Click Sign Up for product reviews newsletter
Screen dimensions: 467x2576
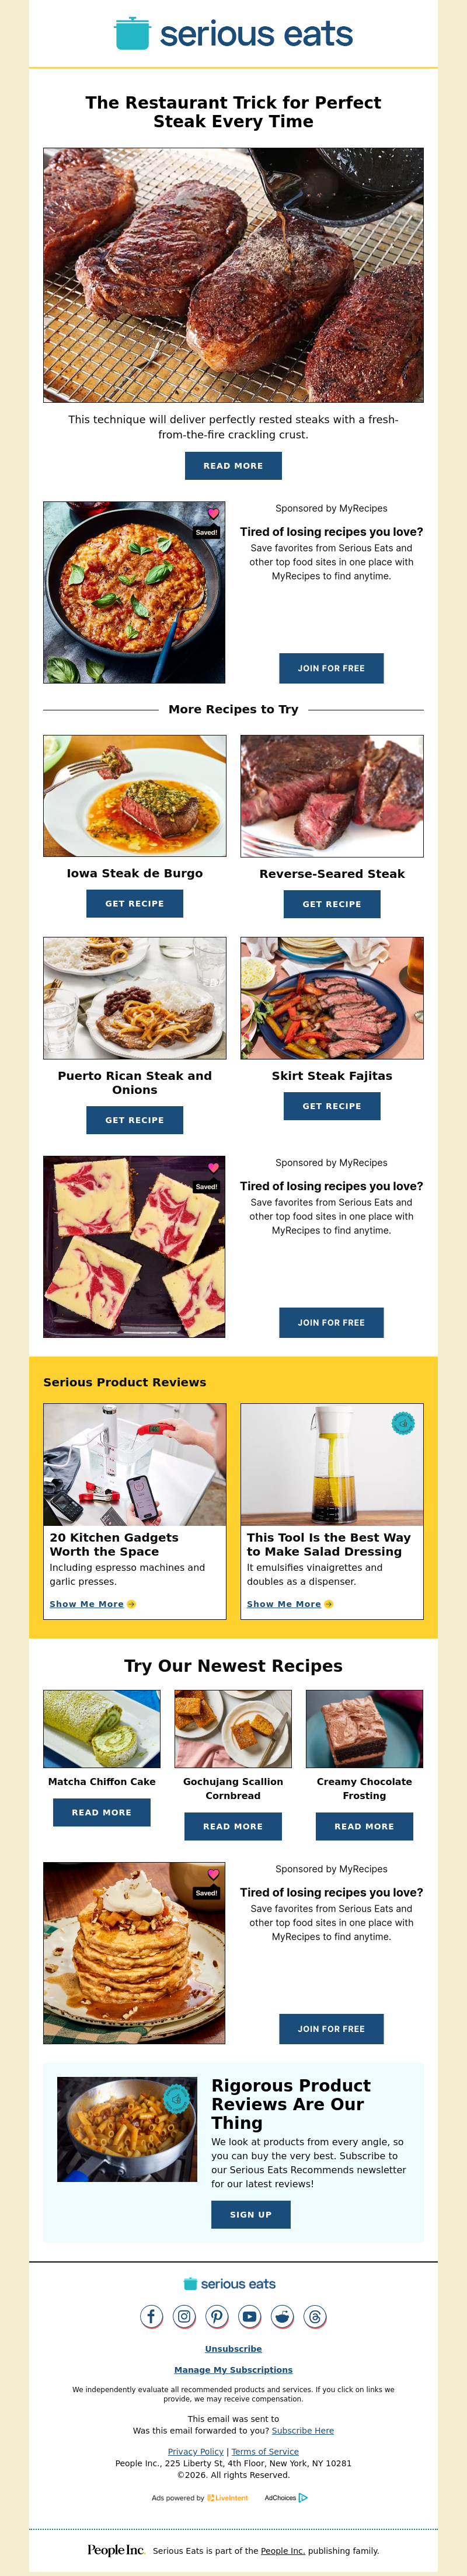click(251, 2215)
